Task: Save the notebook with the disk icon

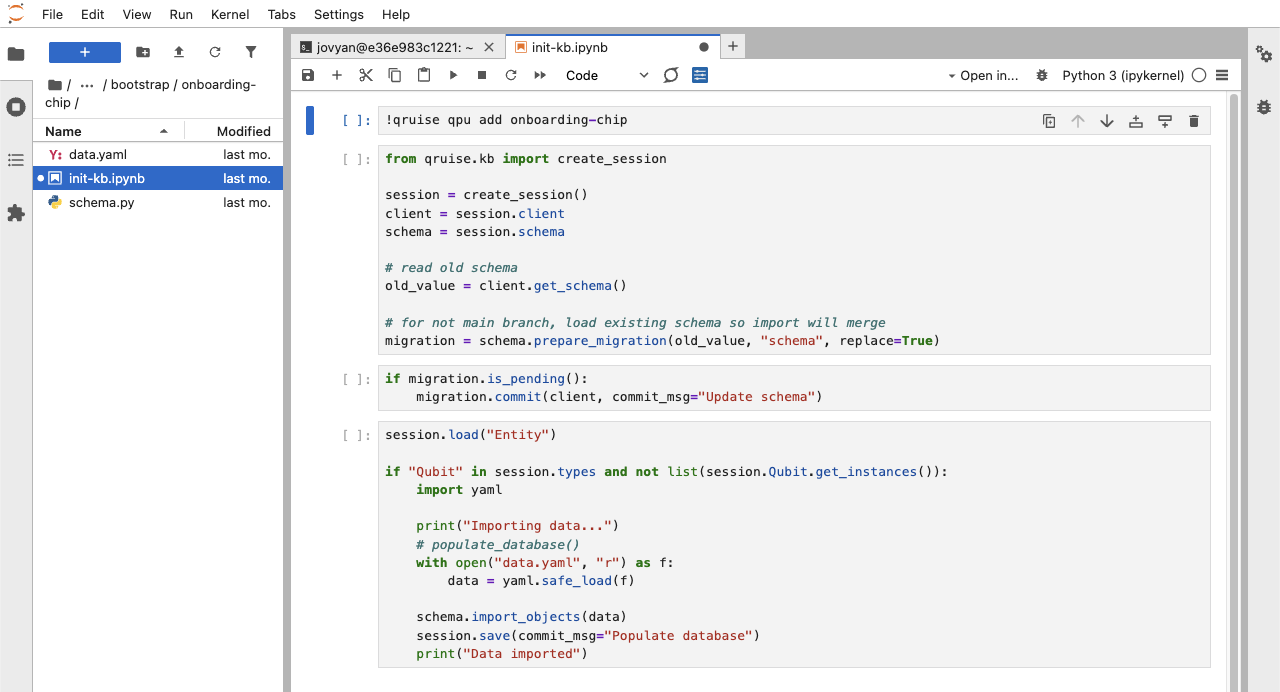Action: [308, 75]
